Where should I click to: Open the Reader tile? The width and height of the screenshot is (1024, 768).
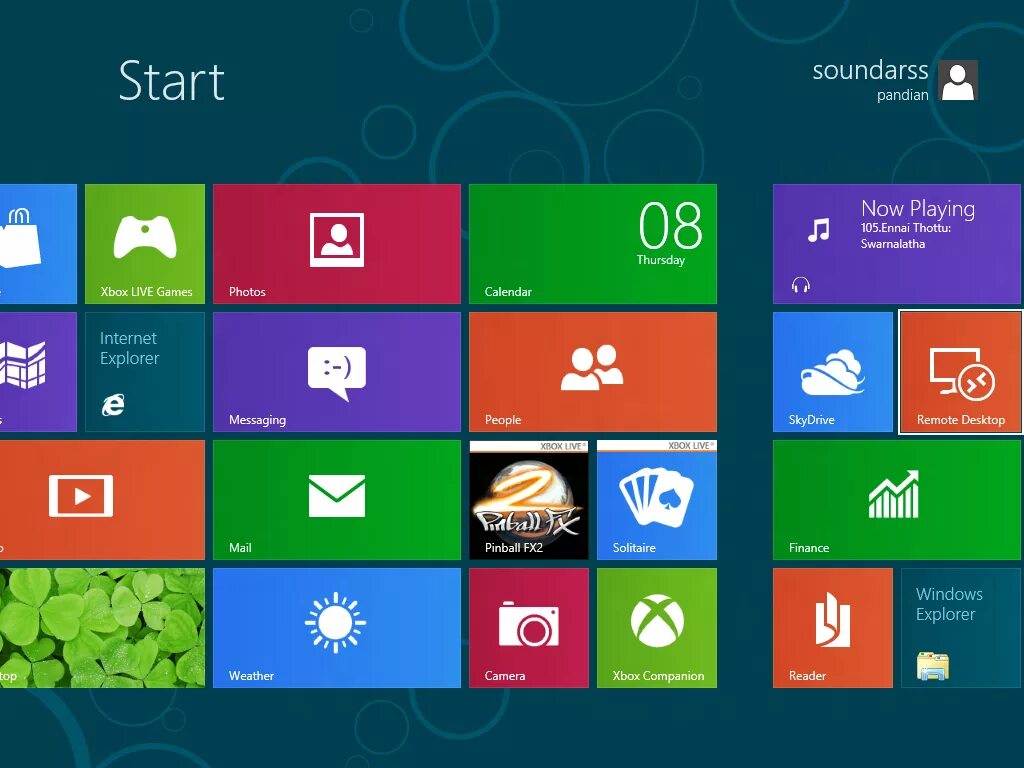833,628
